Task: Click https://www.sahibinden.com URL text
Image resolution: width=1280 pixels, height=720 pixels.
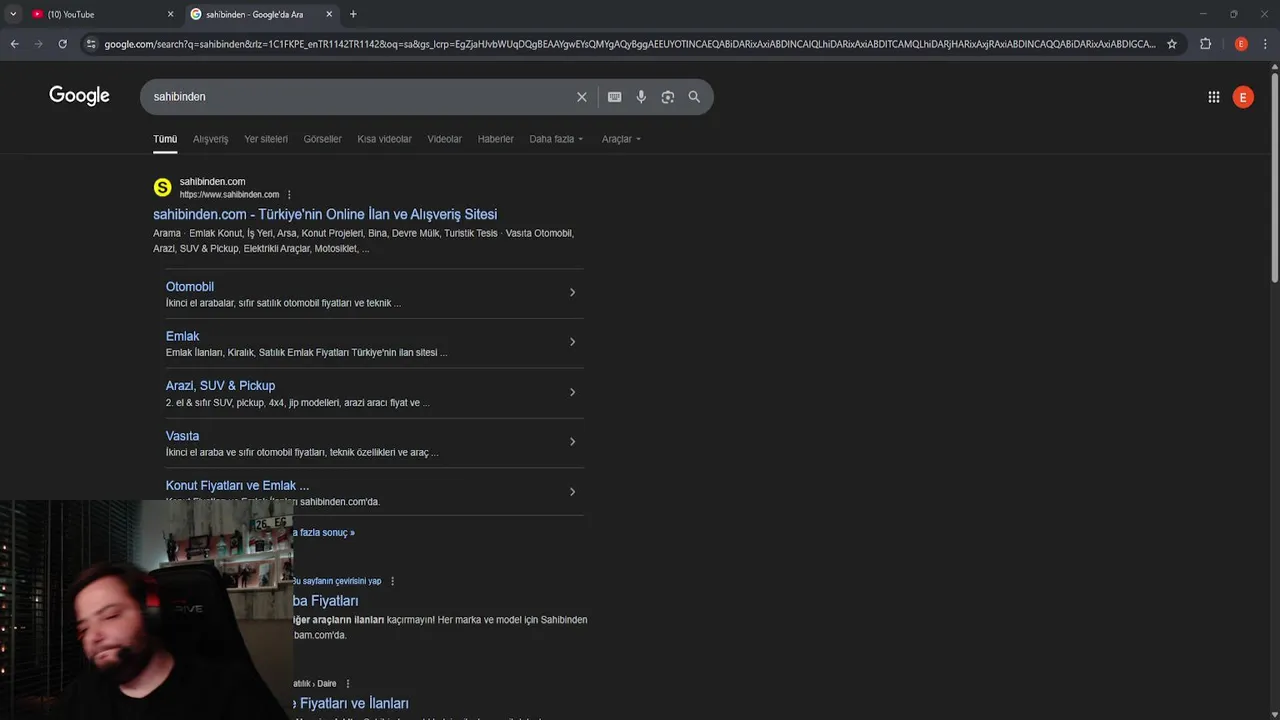Action: pos(229,195)
